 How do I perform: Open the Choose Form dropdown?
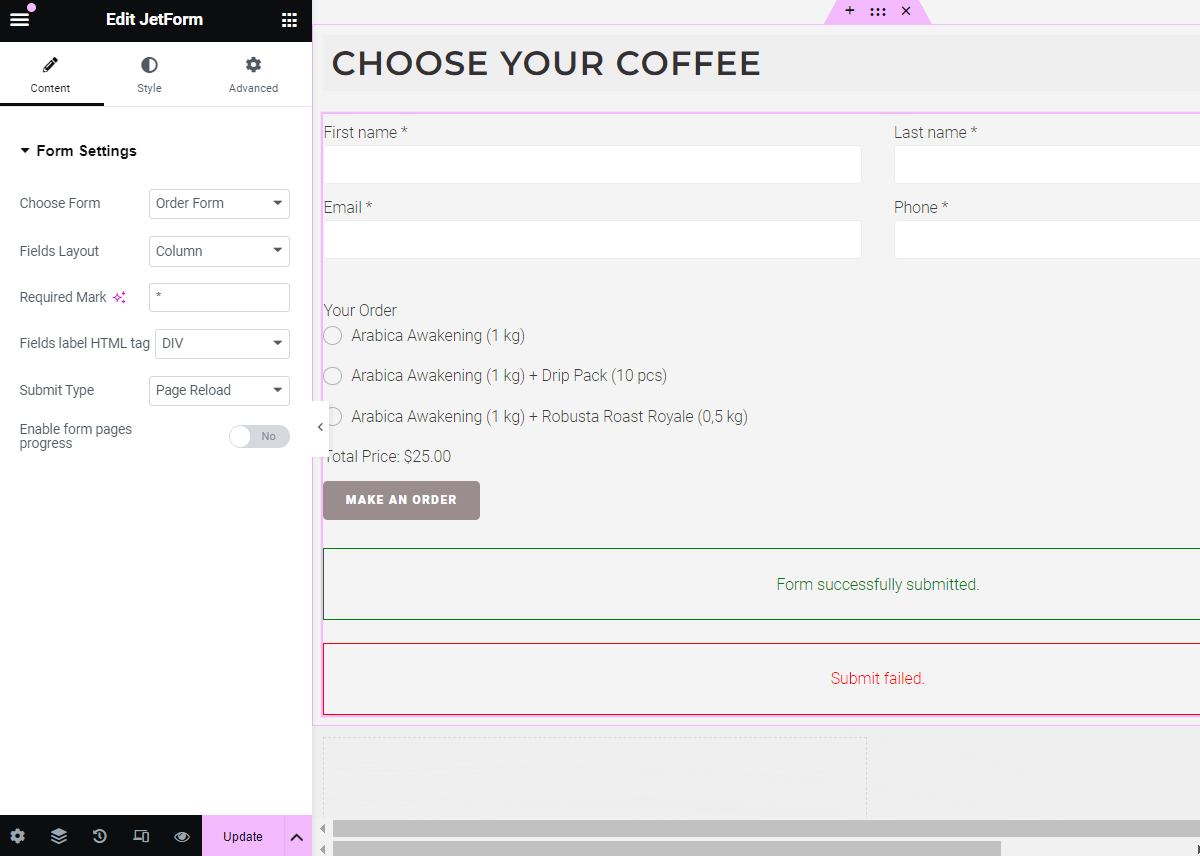(219, 204)
